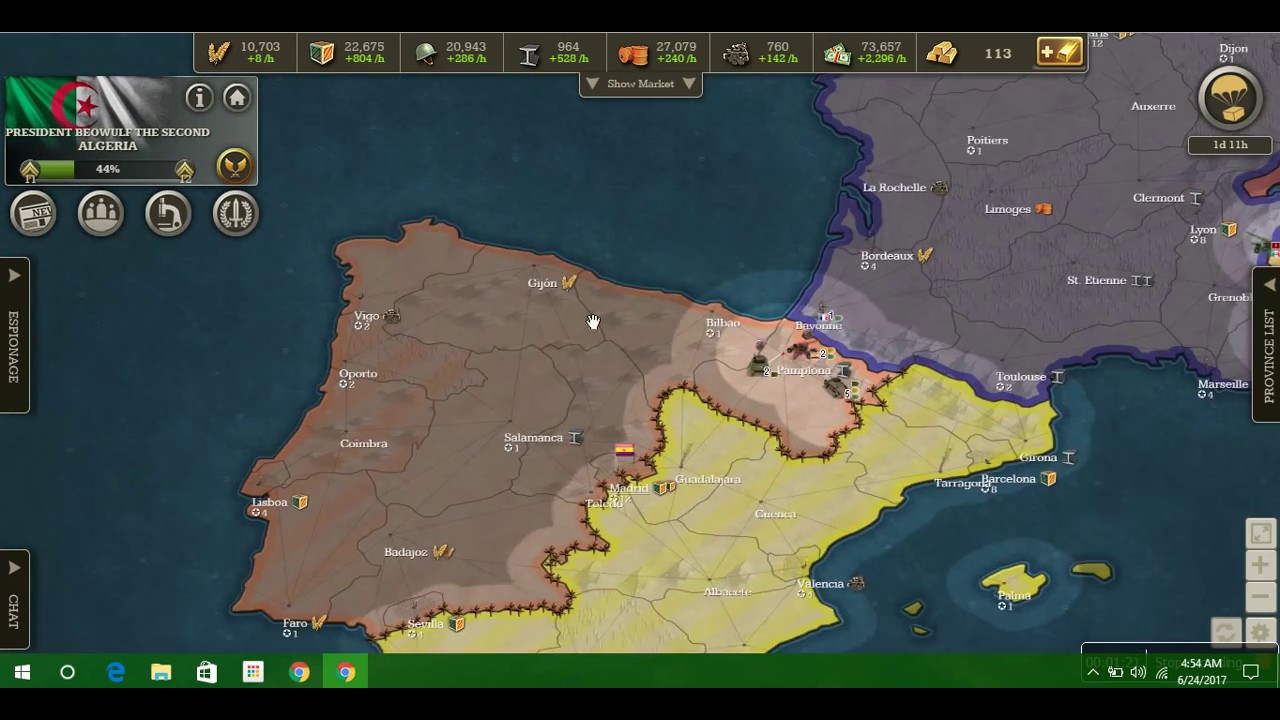
Task: Click the 1d 11h timer label
Action: (x=1230, y=145)
